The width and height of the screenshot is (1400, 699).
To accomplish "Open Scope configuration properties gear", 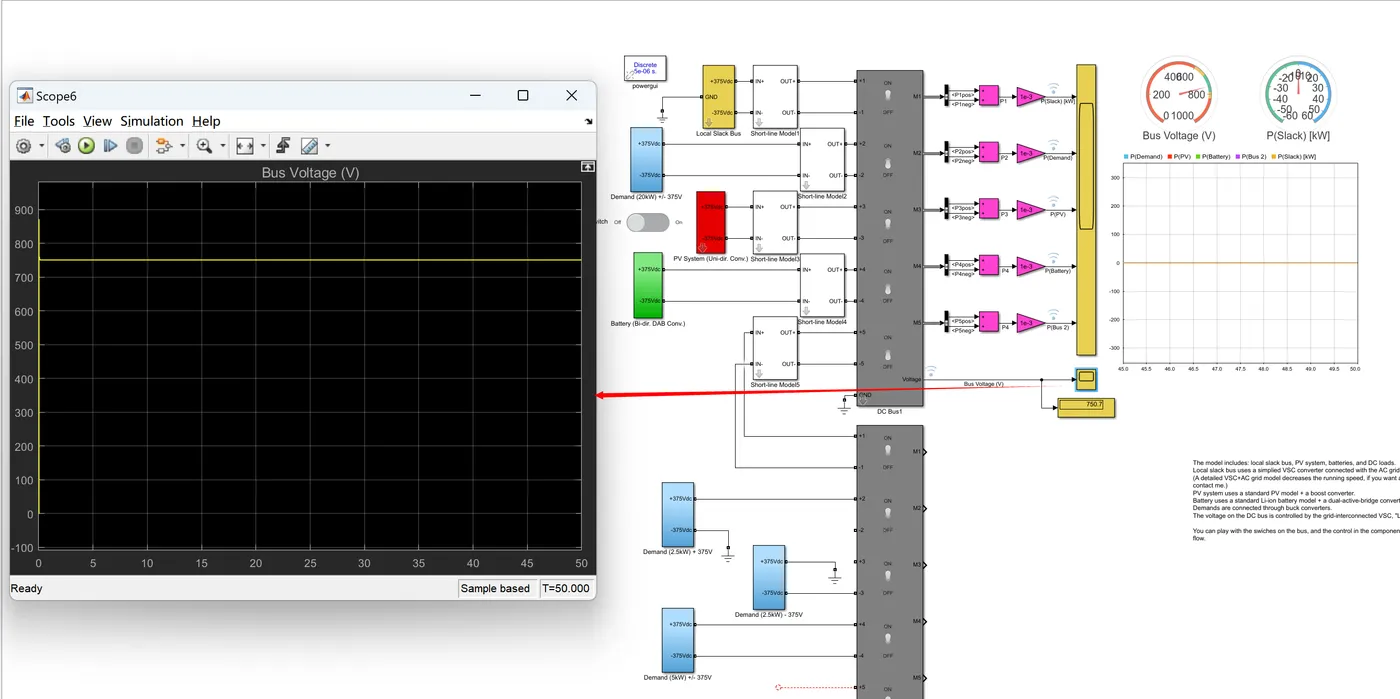I will coord(24,146).
